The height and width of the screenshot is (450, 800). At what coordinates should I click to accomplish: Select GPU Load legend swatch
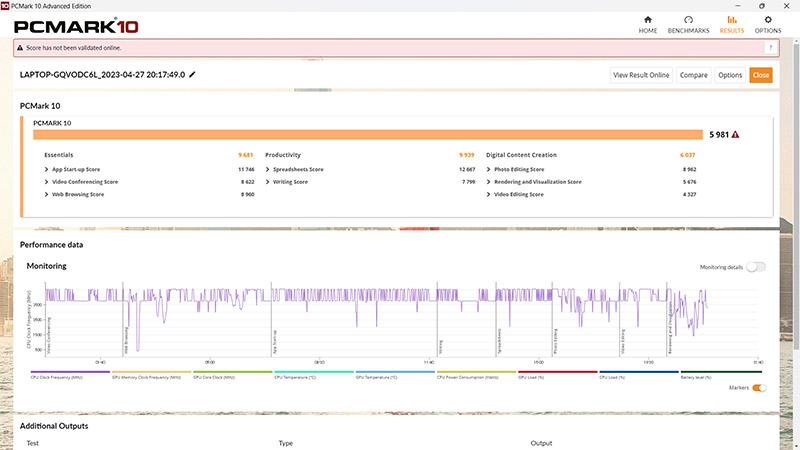(x=558, y=372)
